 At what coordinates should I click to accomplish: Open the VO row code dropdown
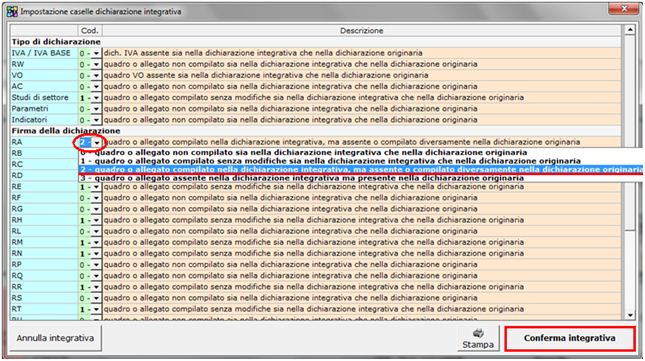[96, 76]
